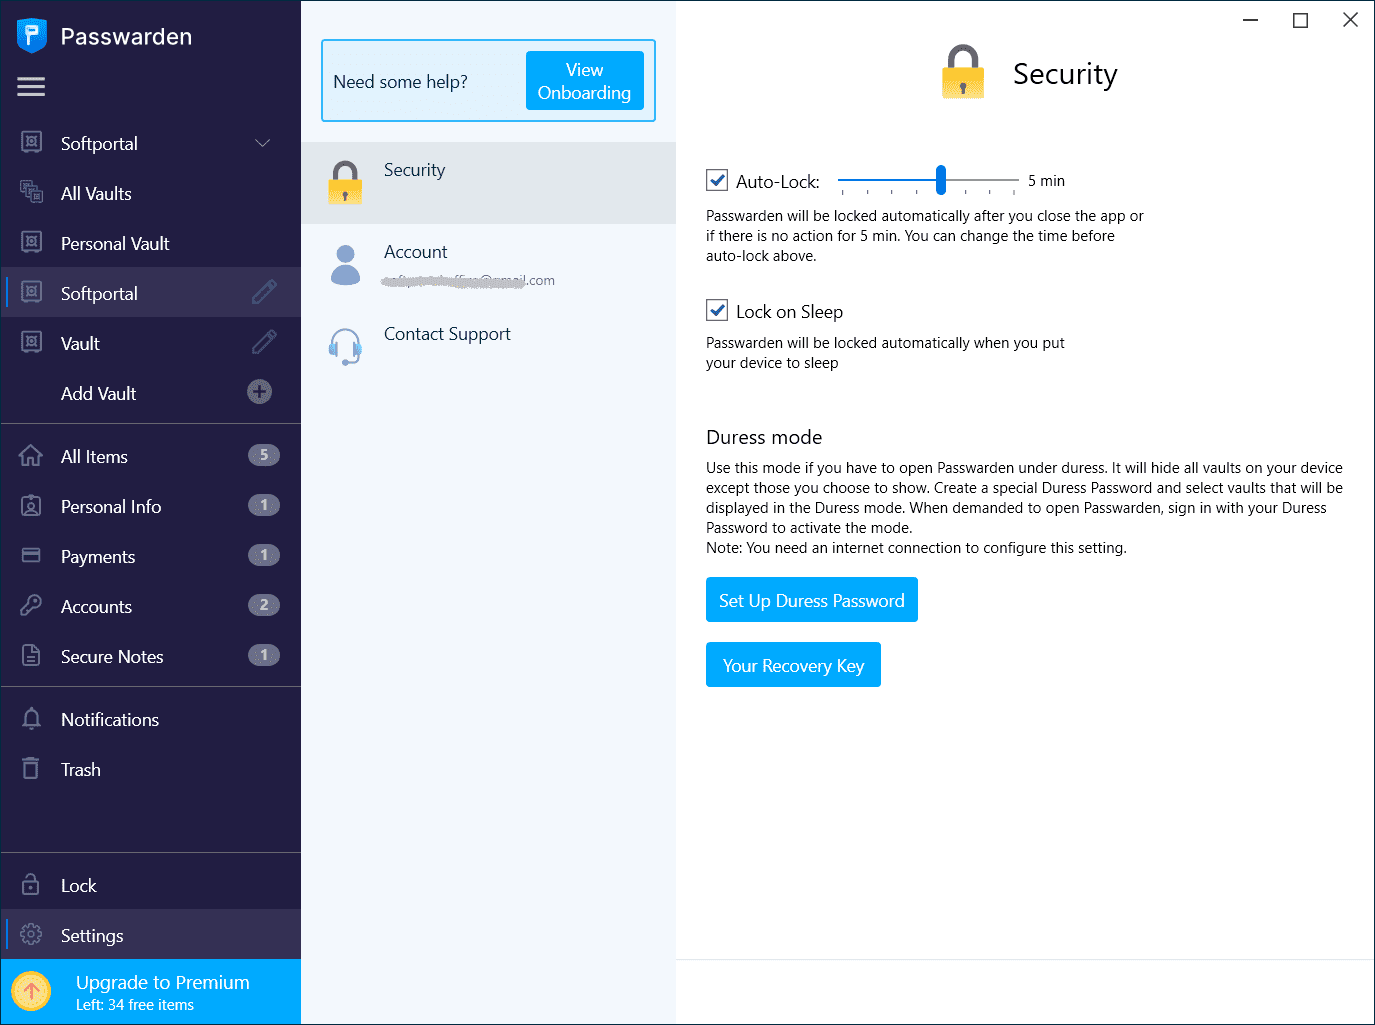Click the All Items count badge
Viewport: 1375px width, 1025px height.
pos(264,455)
